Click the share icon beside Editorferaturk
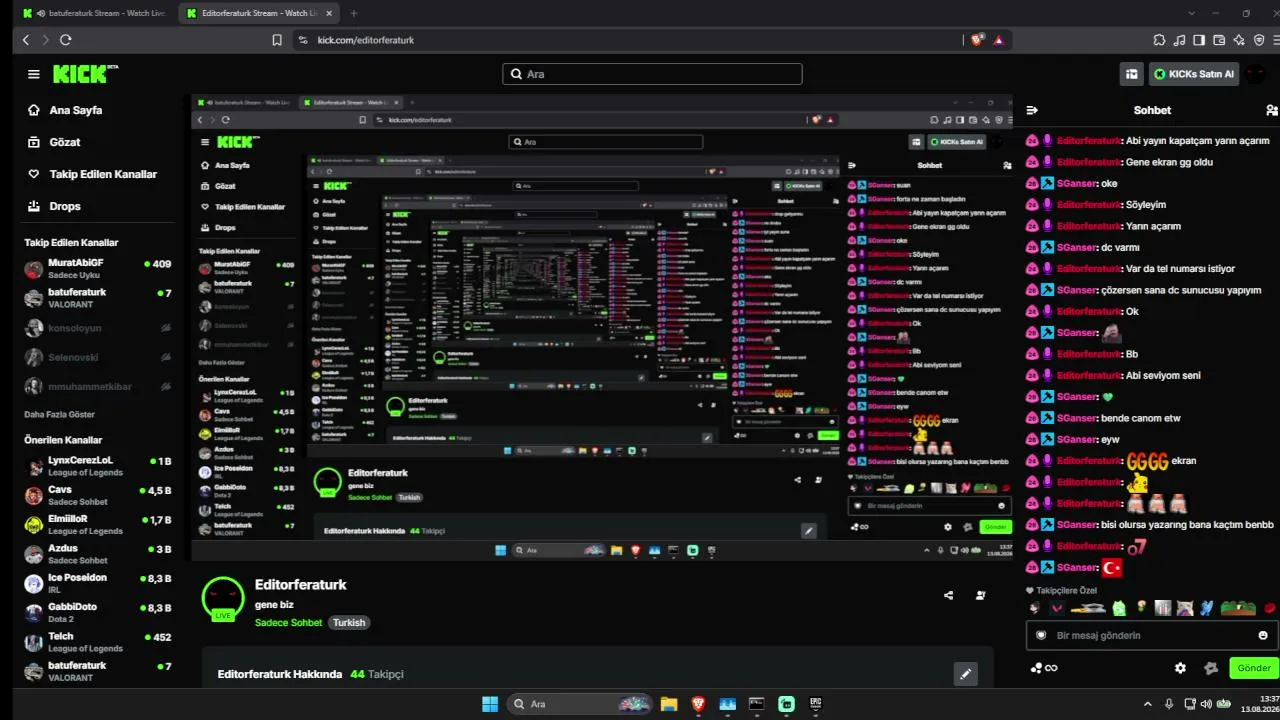The height and width of the screenshot is (720, 1280). [x=948, y=596]
